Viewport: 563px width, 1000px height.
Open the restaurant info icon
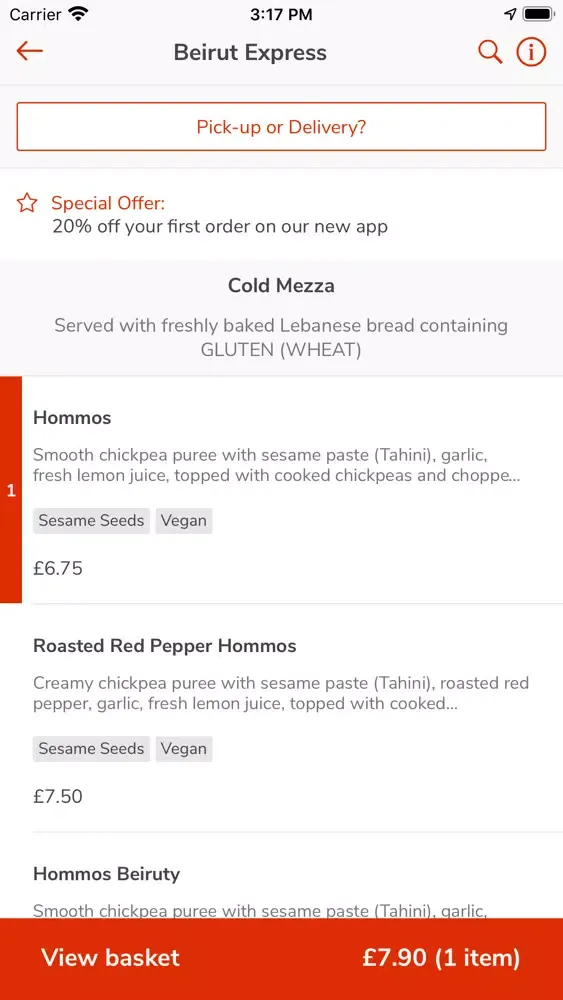[531, 52]
